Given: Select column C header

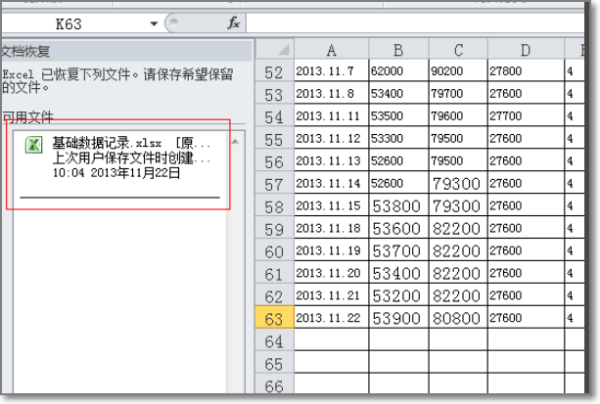Looking at the screenshot, I should (x=458, y=50).
